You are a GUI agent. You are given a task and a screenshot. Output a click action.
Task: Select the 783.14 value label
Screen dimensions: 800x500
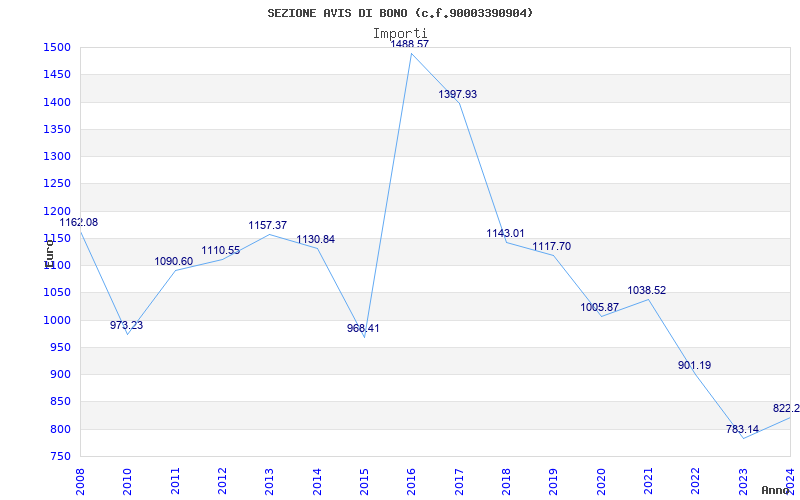[742, 429]
